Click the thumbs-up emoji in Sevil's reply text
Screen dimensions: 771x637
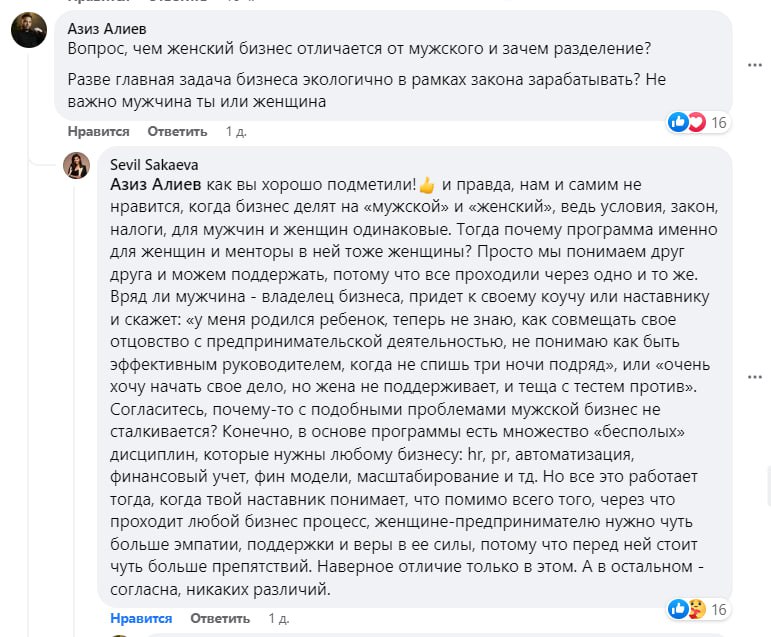coord(427,185)
